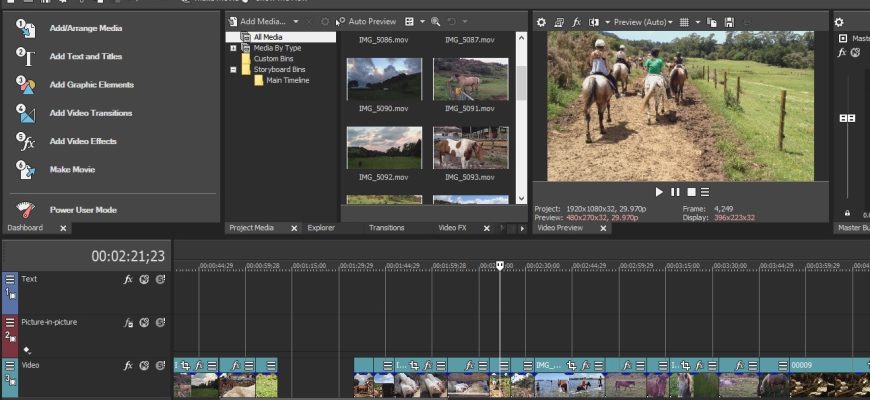Click the media list scroll-up arrow

(x=521, y=38)
